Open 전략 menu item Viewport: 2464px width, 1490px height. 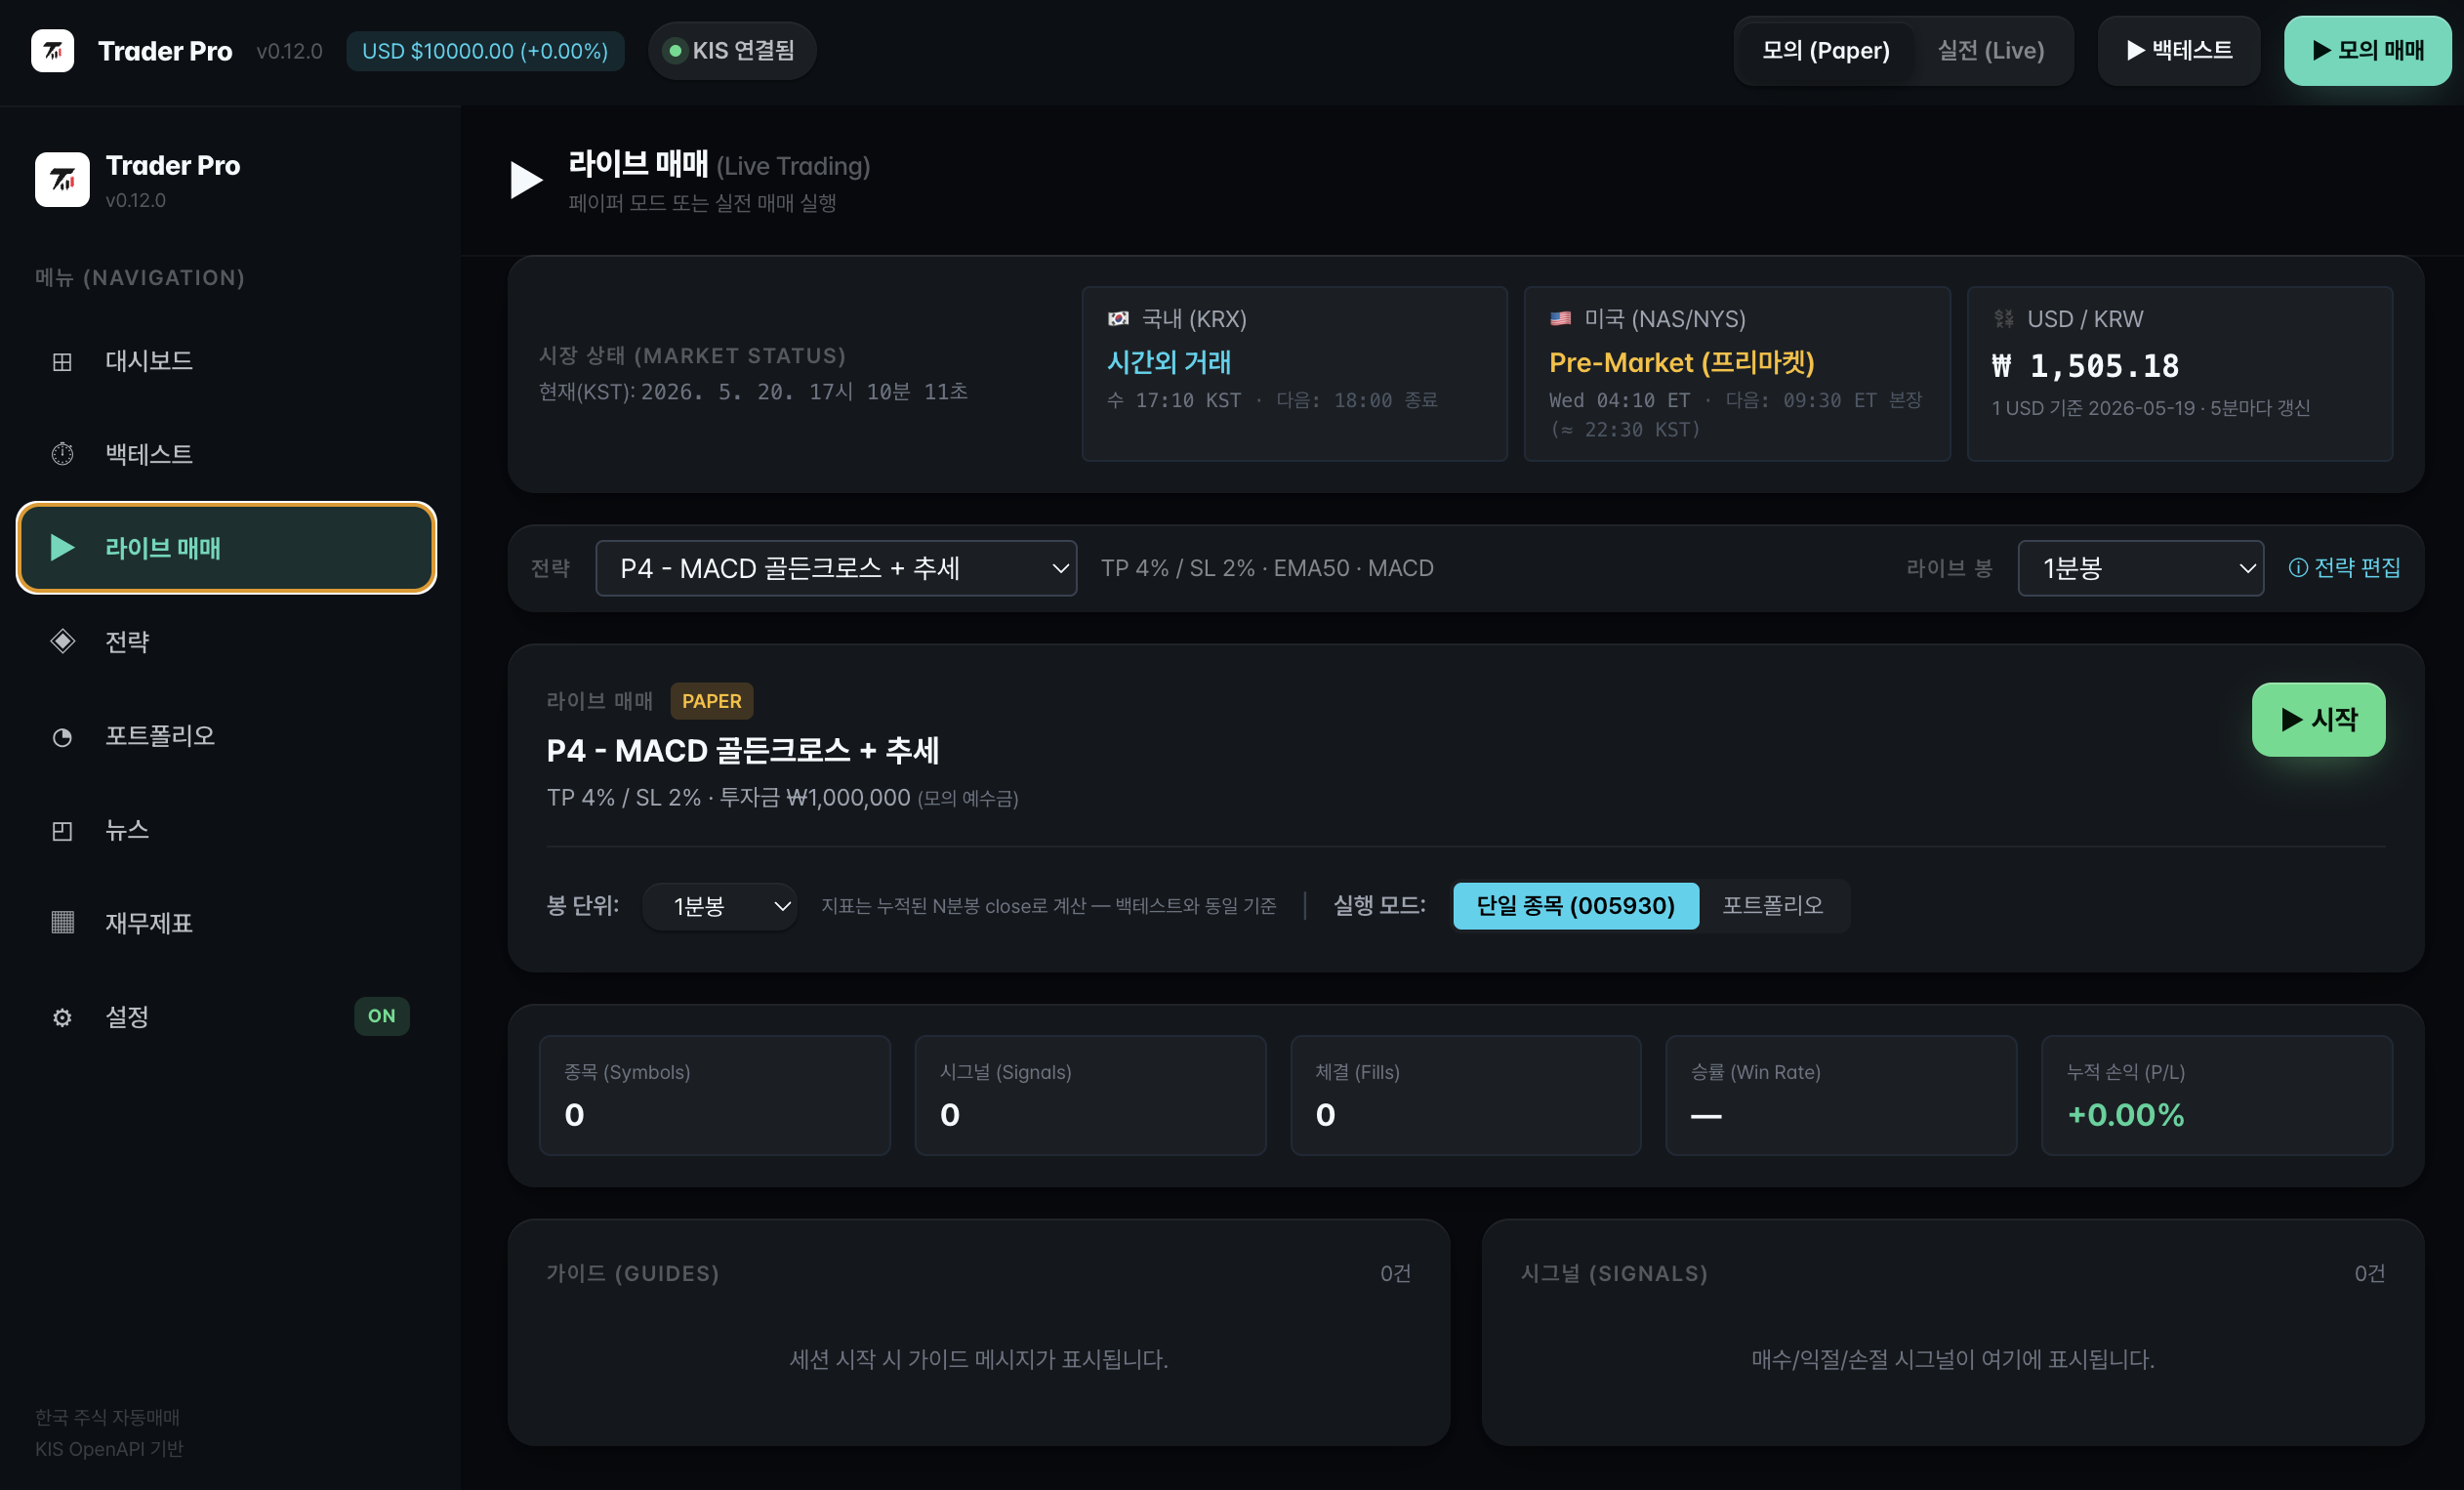click(227, 641)
